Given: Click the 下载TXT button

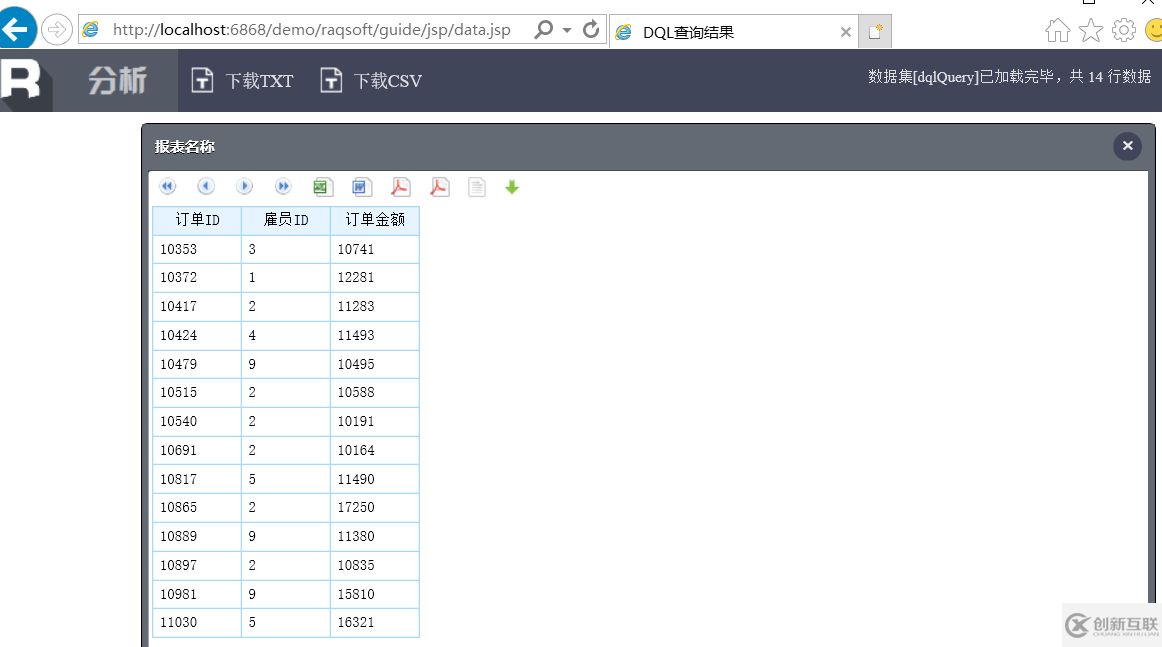Looking at the screenshot, I should (x=242, y=80).
